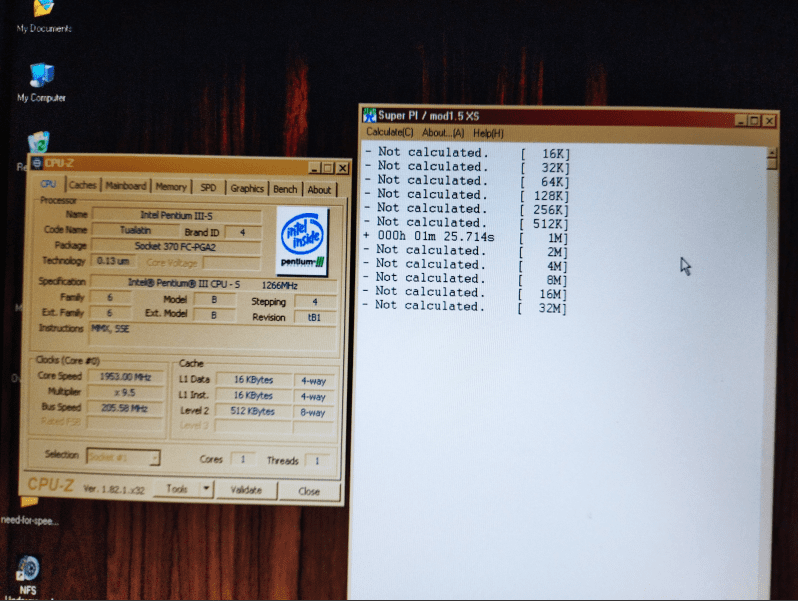Viewport: 798px width, 601px height.
Task: Close the CPU-Z window
Action: (343, 168)
